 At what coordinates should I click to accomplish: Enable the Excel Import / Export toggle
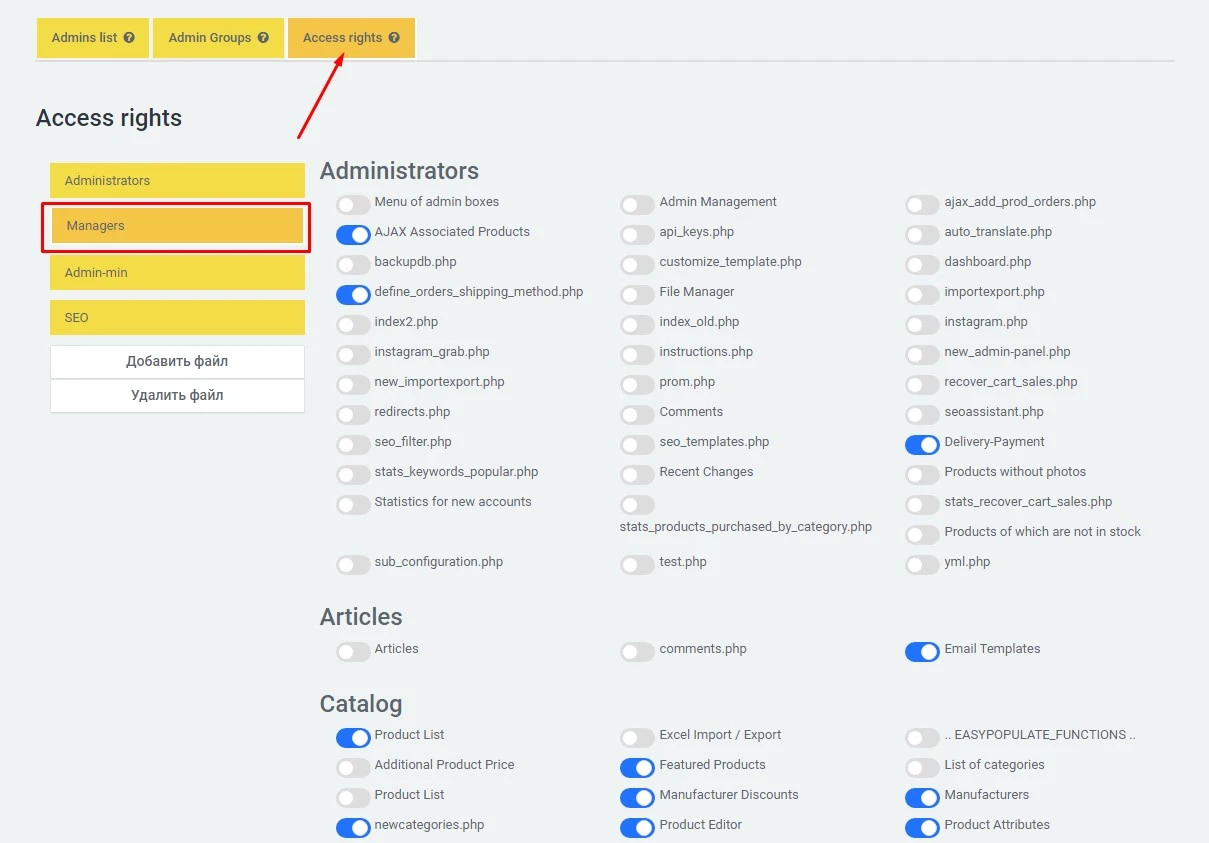(x=637, y=737)
